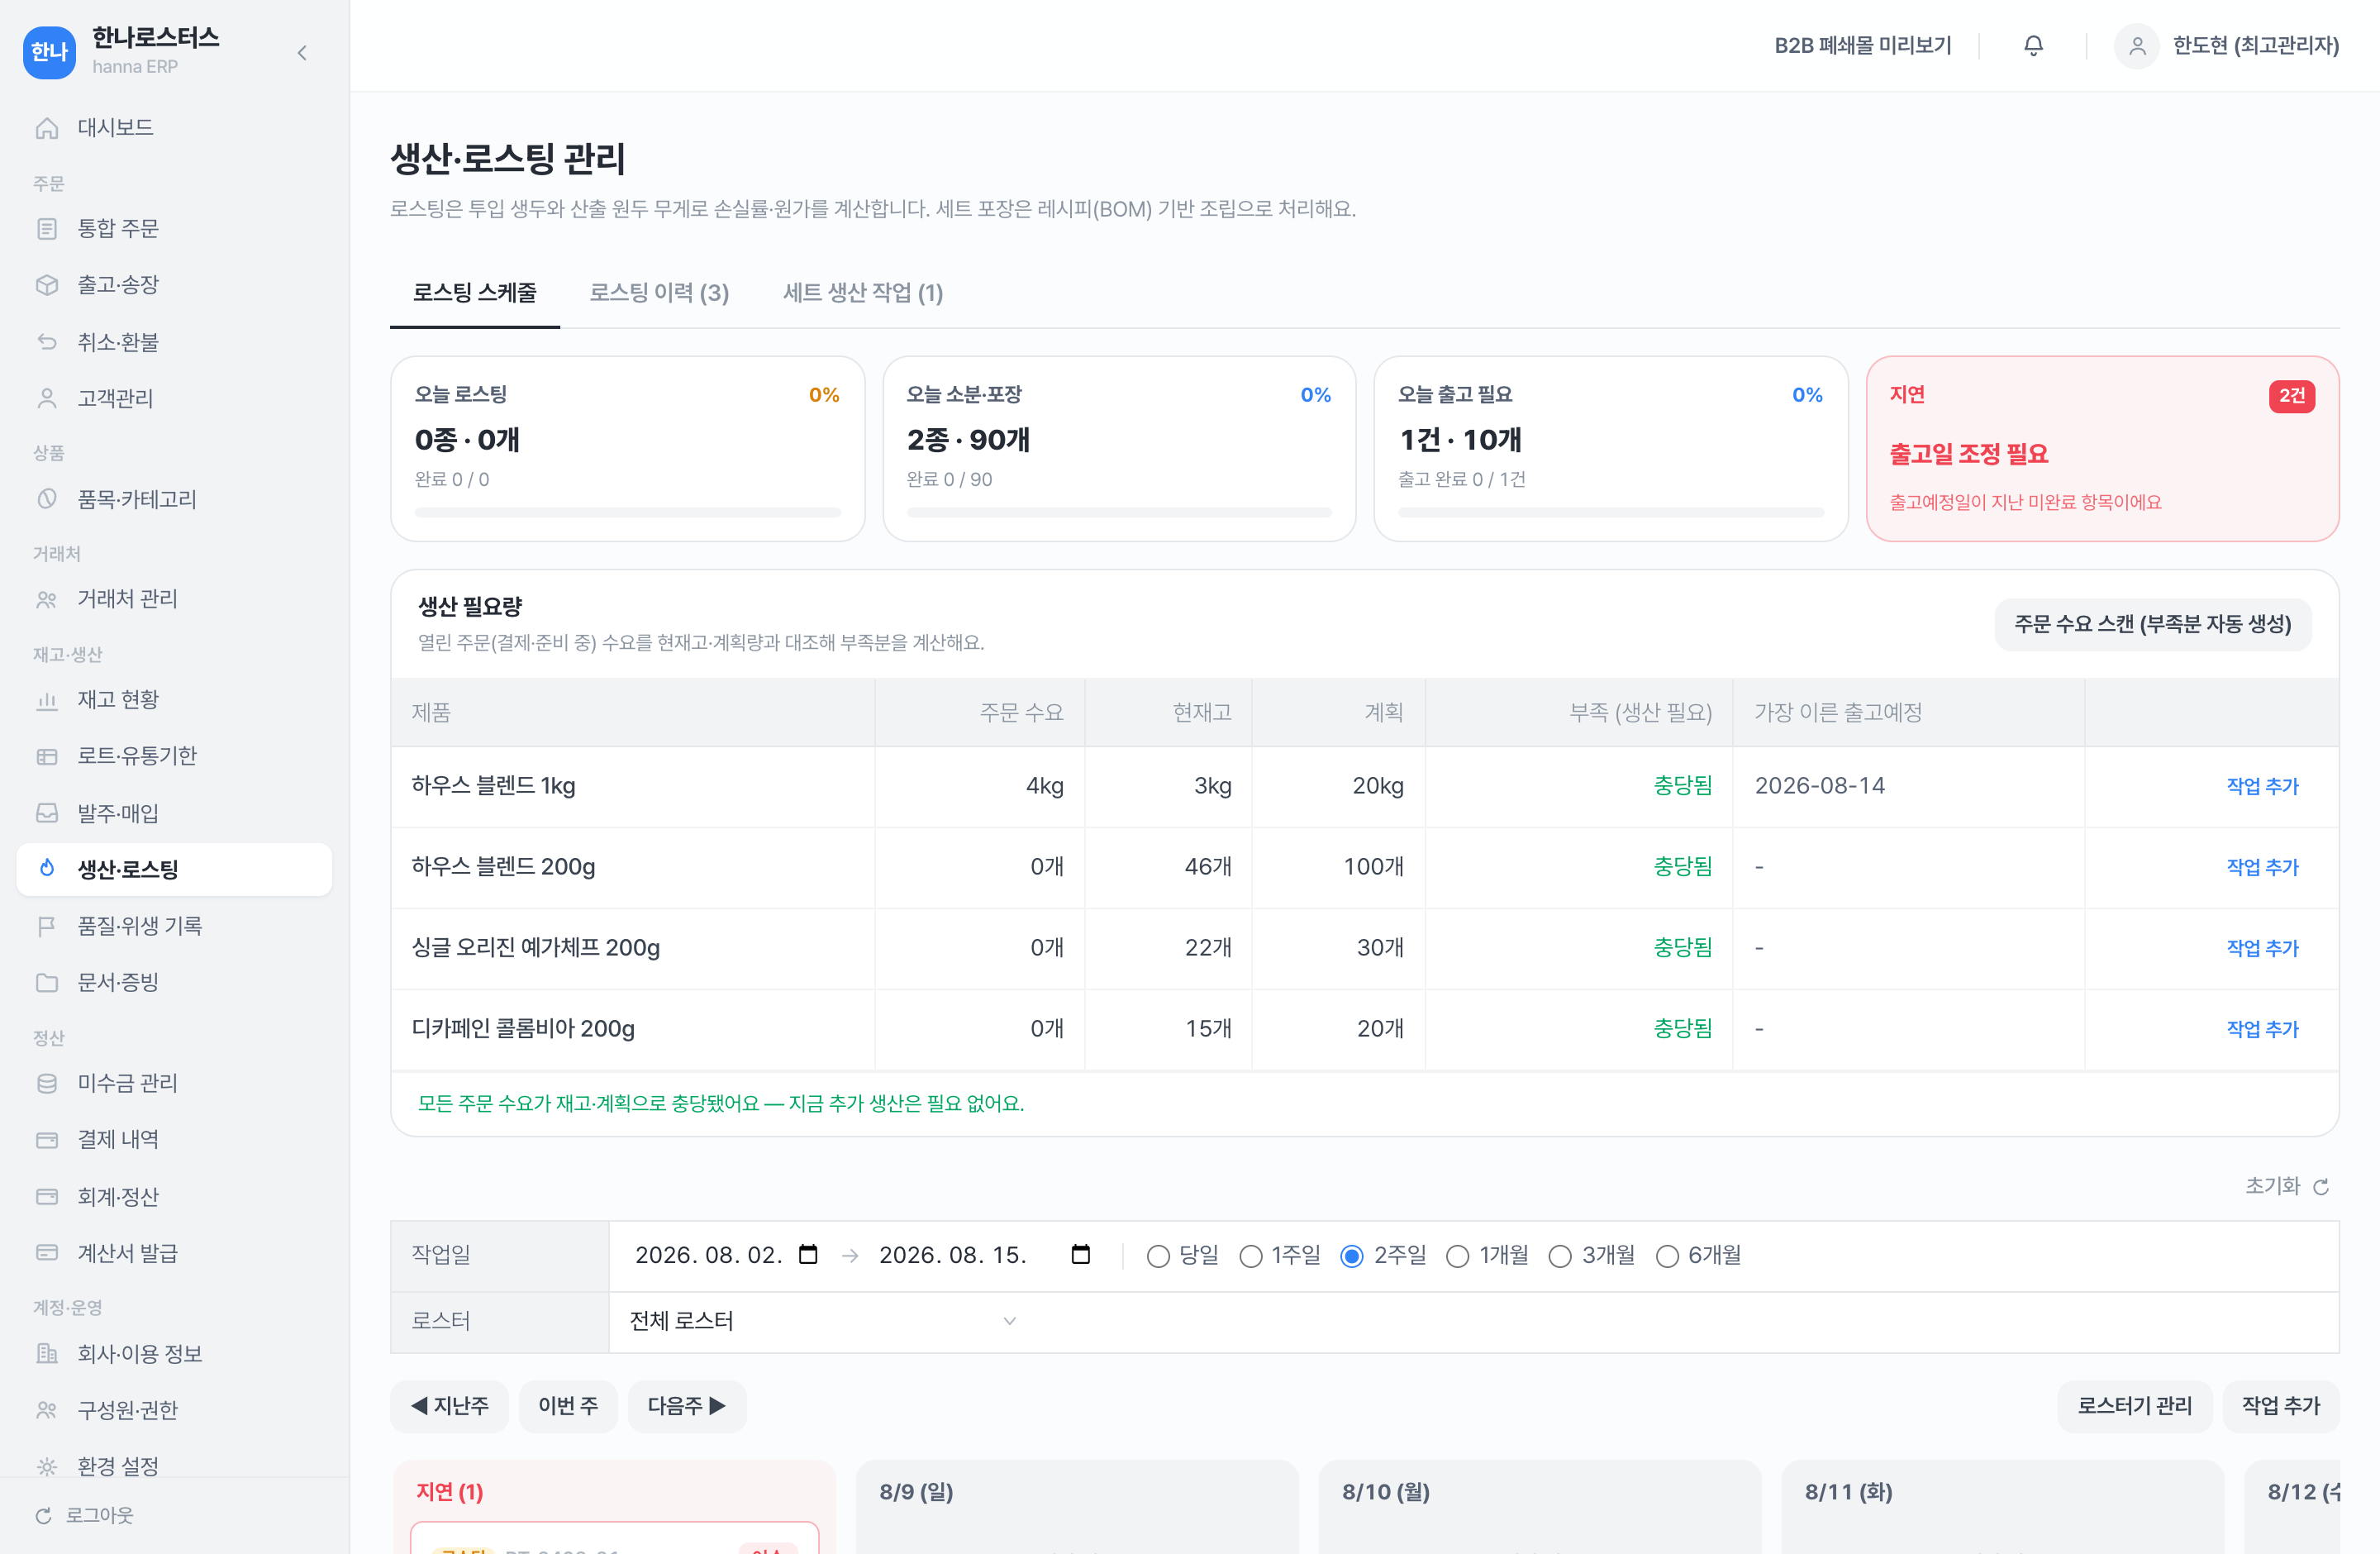Click the 로트·유통기한 table icon

point(47,756)
